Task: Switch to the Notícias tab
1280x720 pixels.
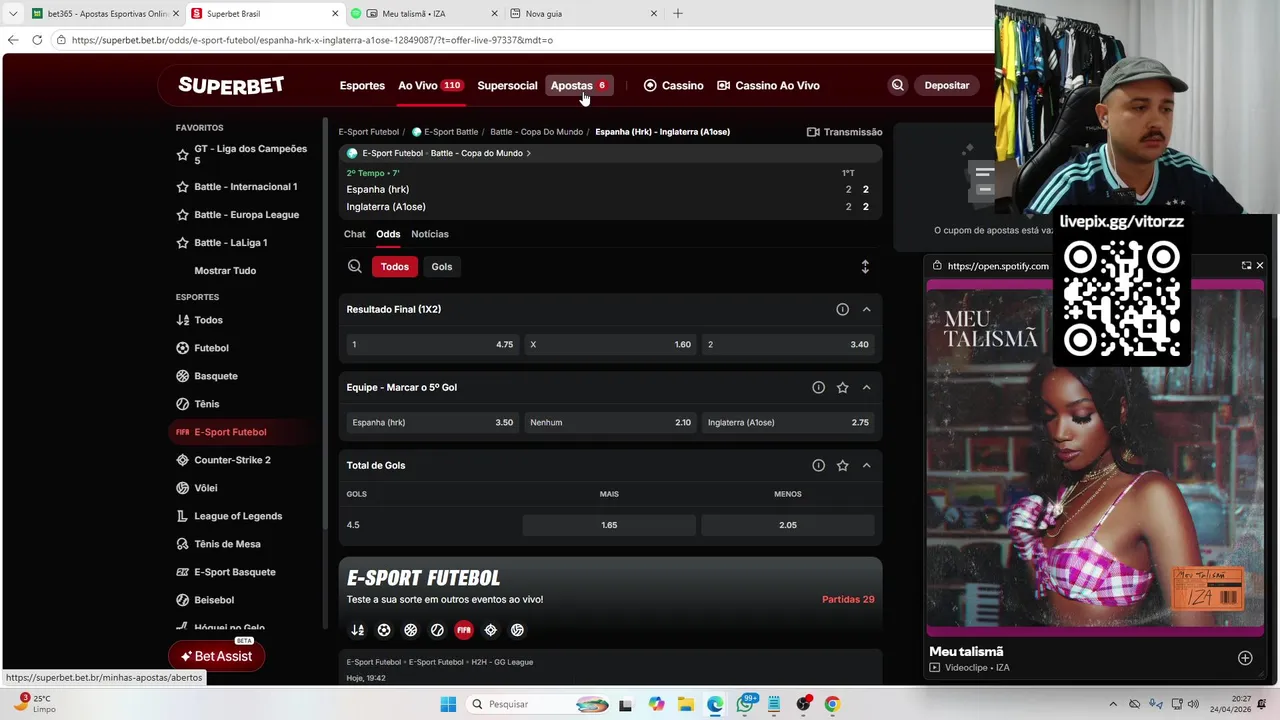Action: (430, 234)
